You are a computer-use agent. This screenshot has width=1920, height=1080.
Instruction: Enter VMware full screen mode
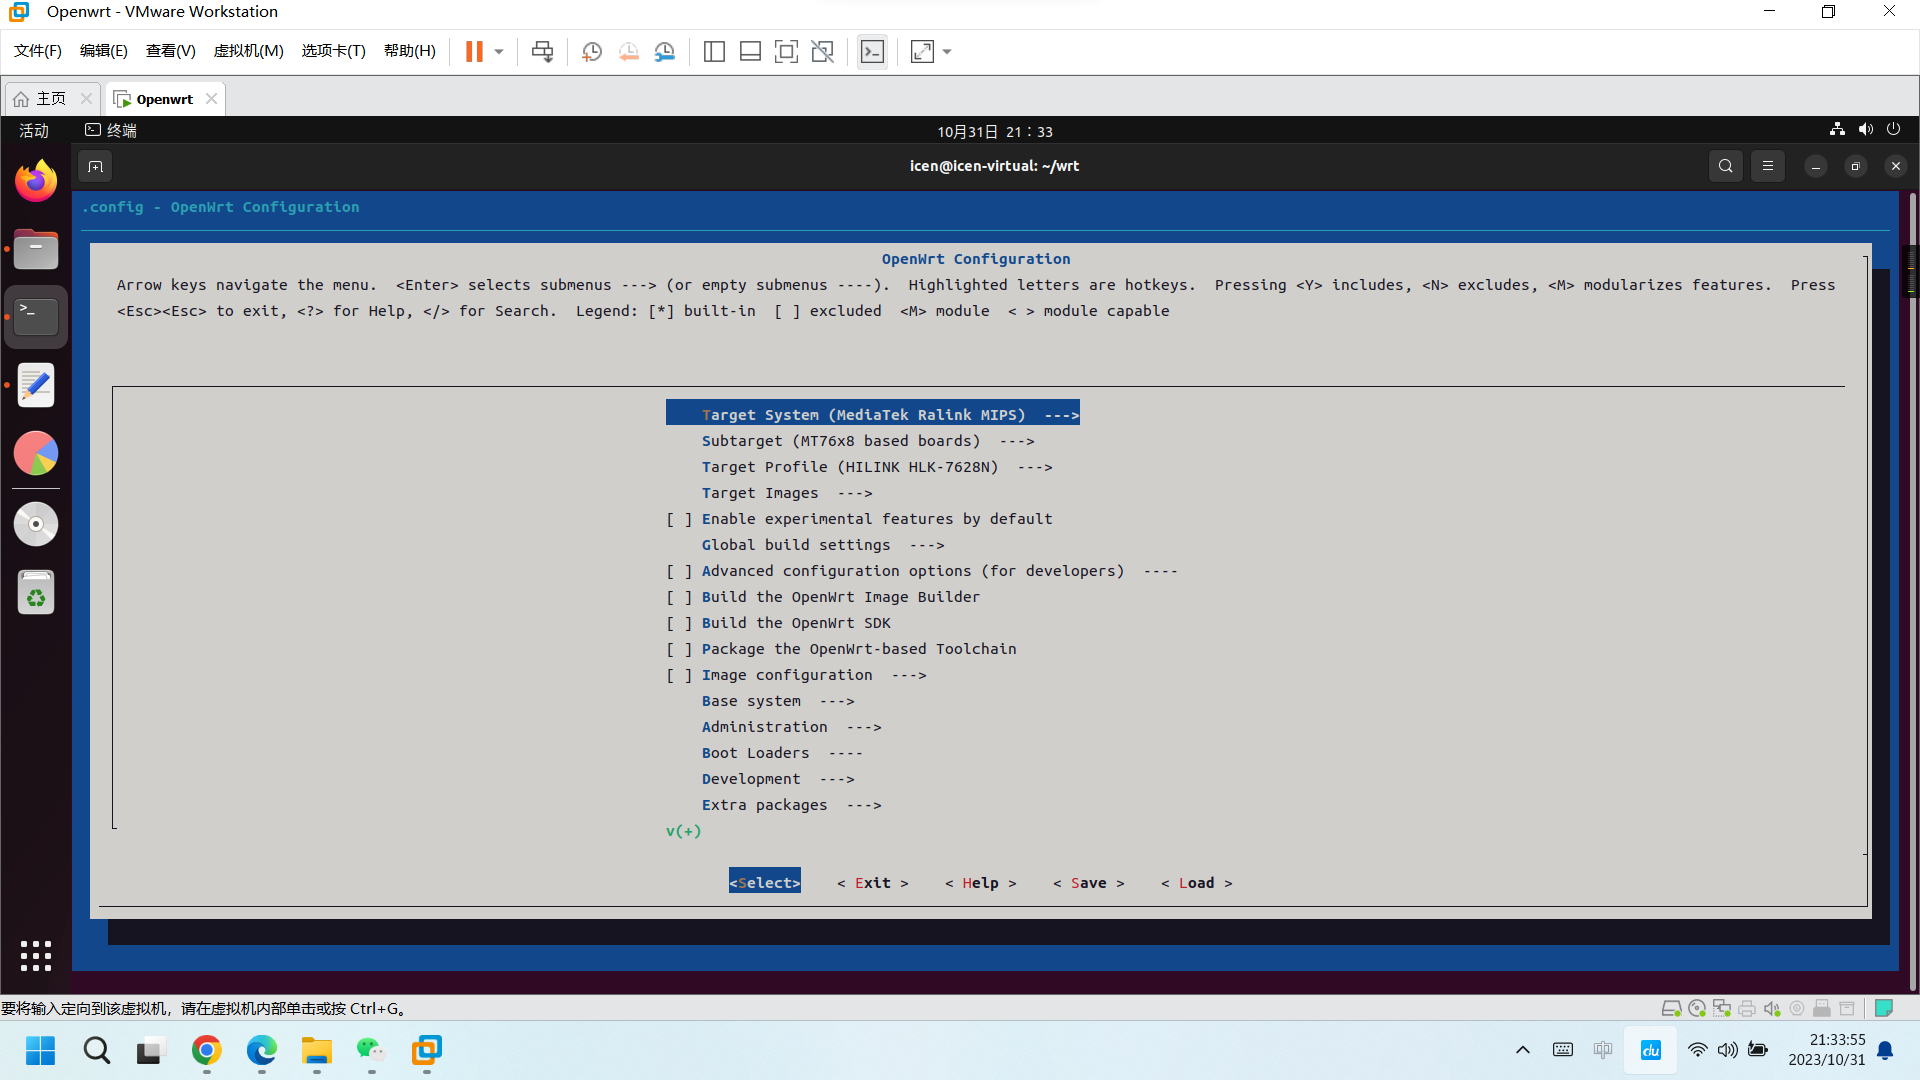(786, 51)
